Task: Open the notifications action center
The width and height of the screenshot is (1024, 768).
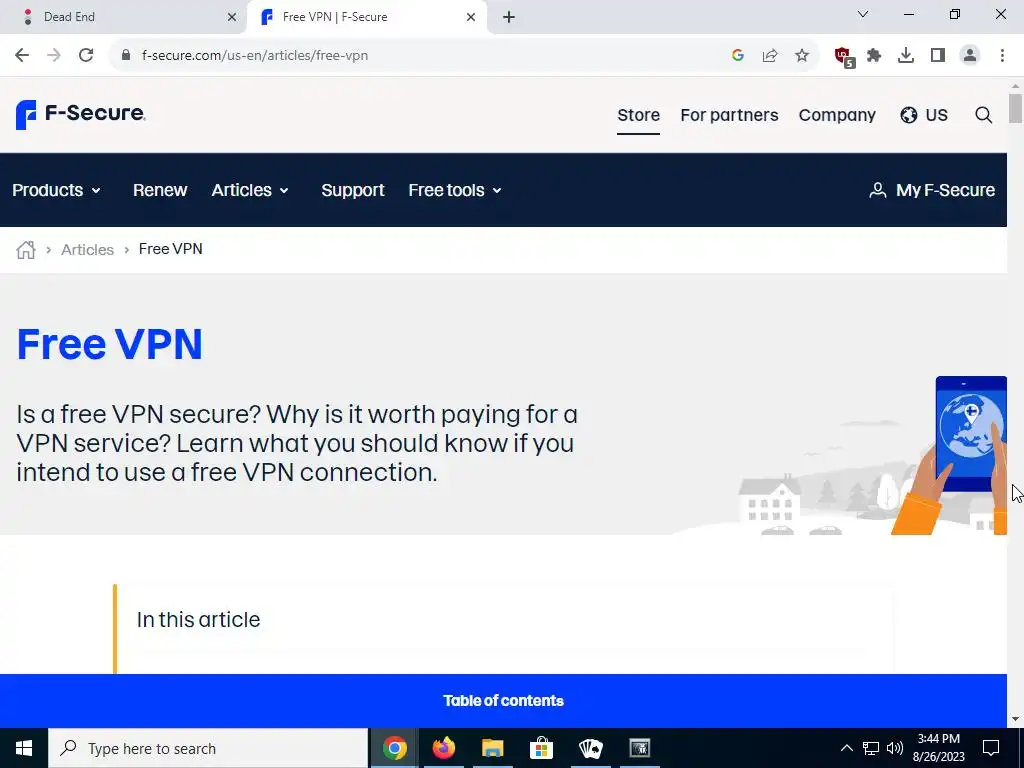Action: click(991, 748)
